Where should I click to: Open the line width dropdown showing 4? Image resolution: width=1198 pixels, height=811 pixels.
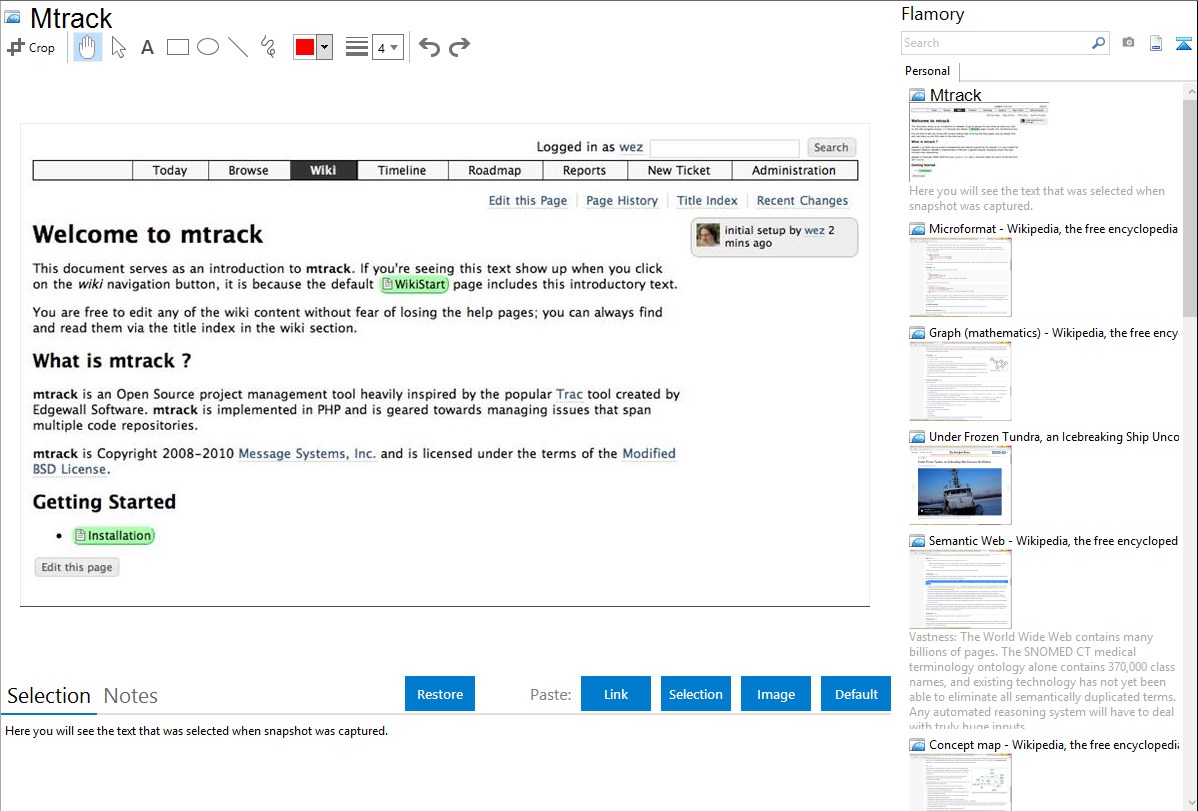(x=388, y=47)
